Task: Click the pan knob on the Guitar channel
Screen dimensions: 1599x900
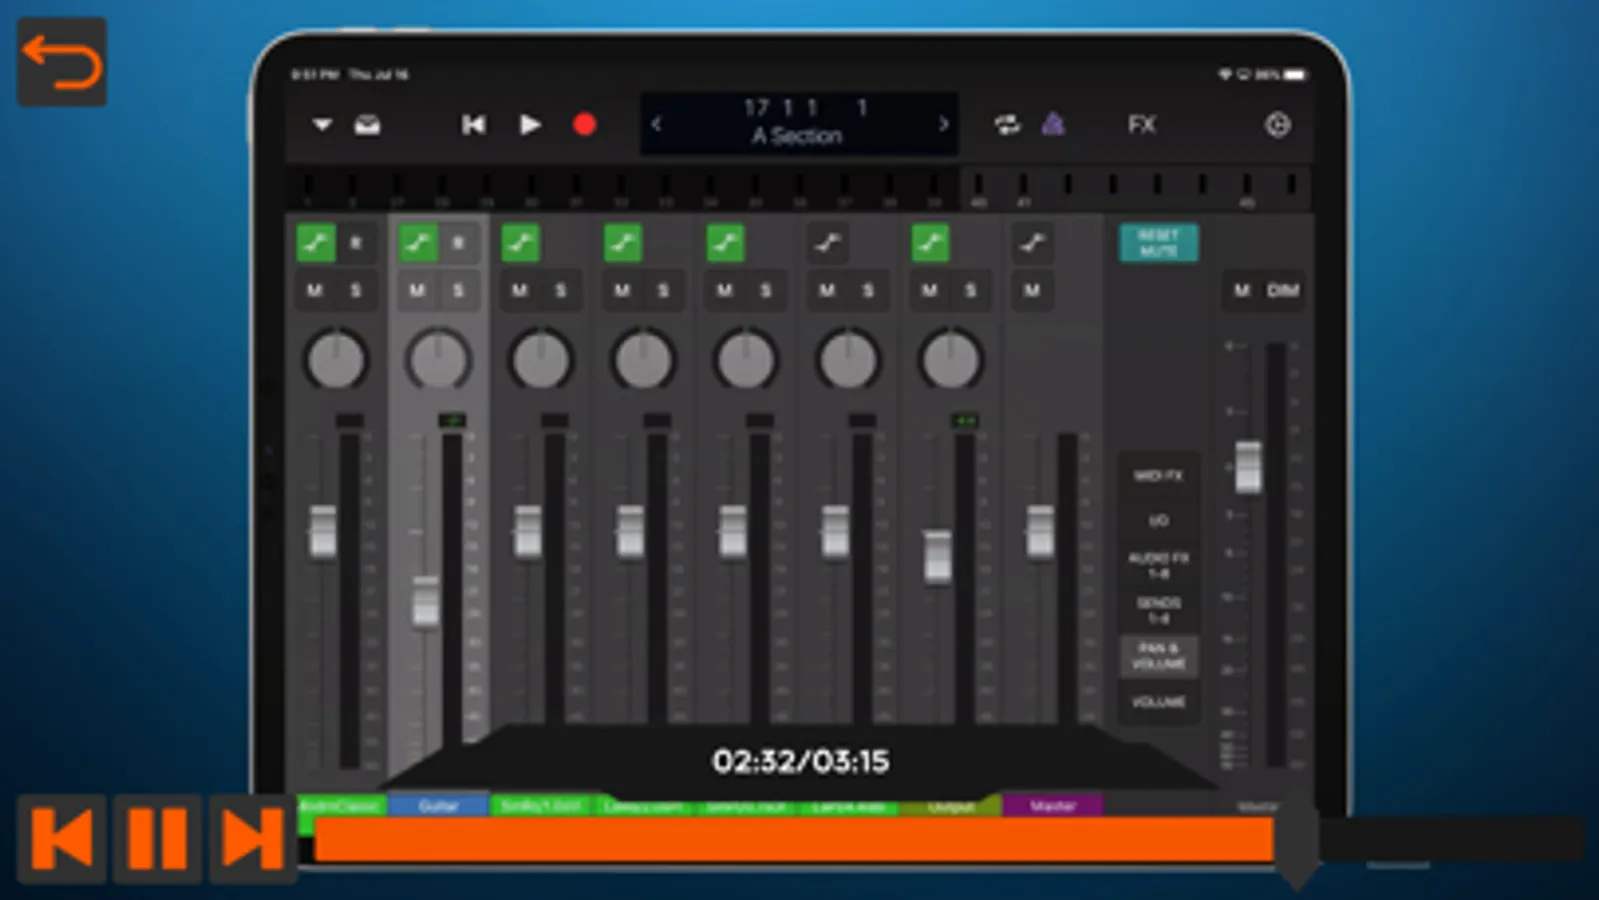Action: [x=439, y=360]
